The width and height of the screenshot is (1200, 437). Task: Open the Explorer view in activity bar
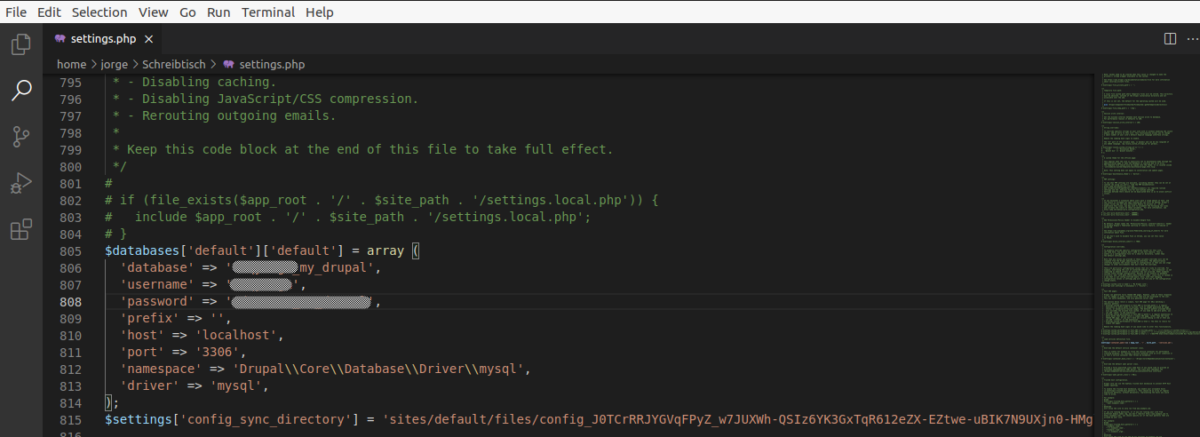21,45
